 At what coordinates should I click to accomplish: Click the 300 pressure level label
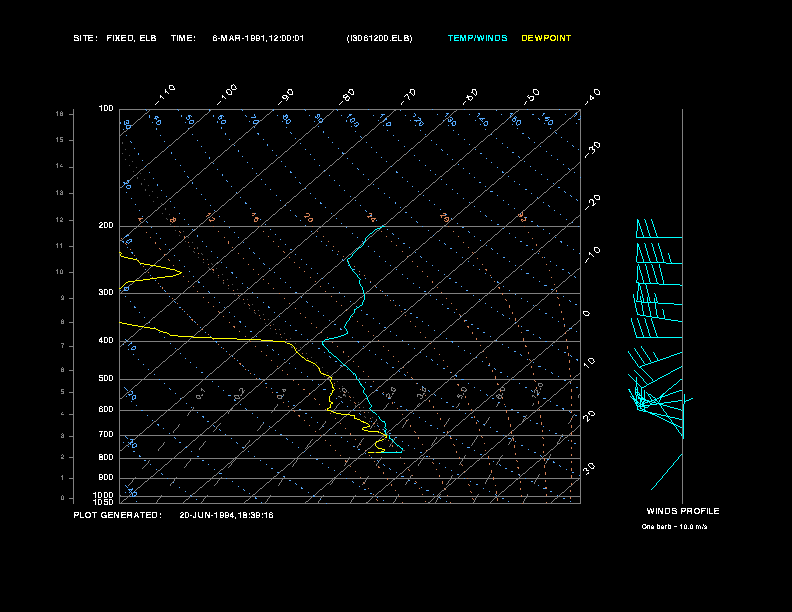tap(106, 293)
